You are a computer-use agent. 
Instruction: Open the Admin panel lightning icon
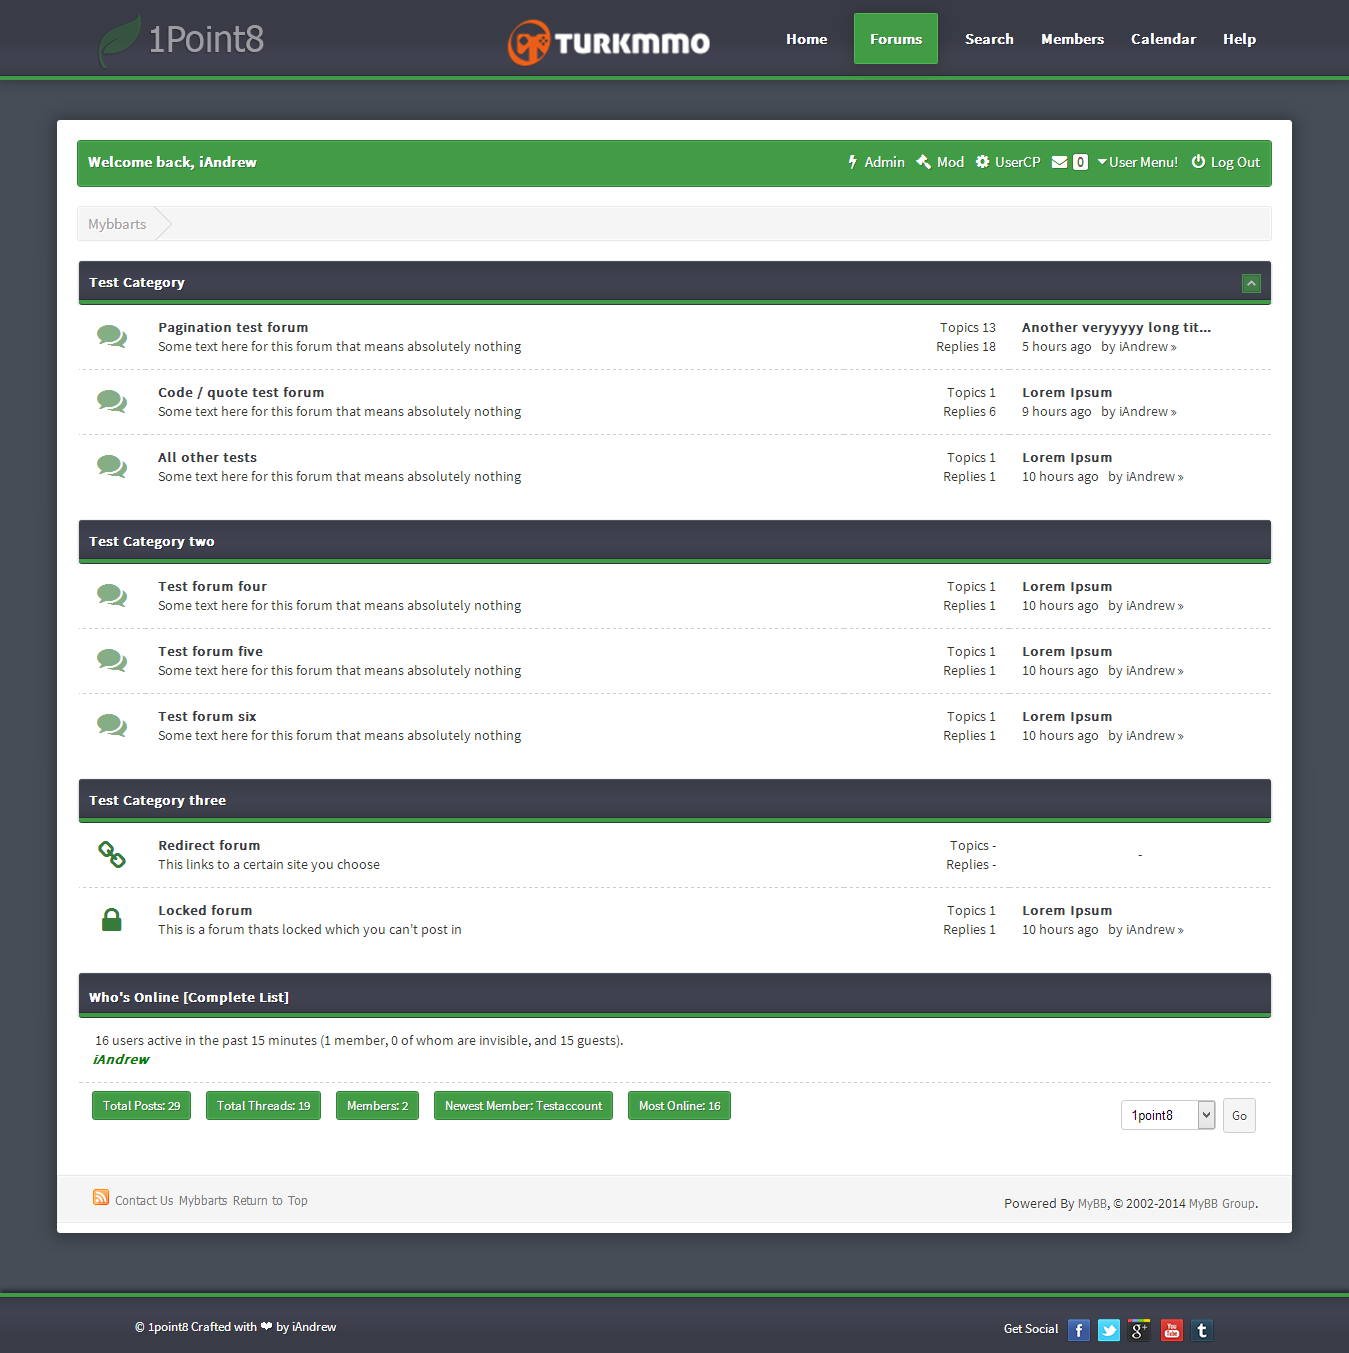tap(853, 162)
